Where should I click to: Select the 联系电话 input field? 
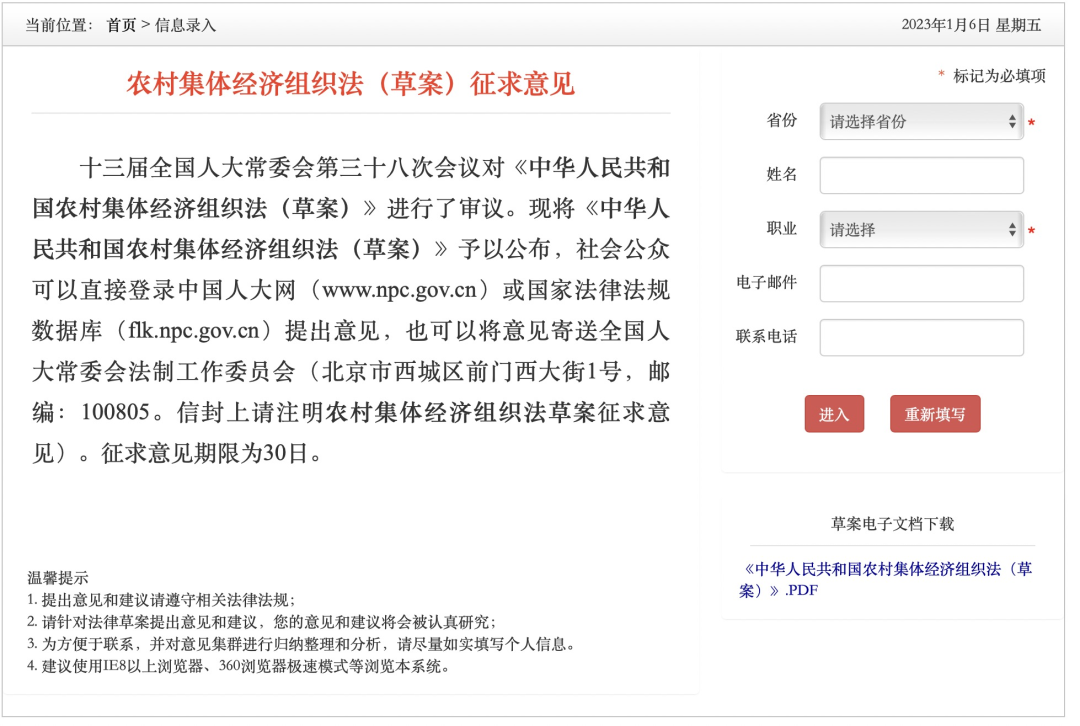[x=921, y=338]
